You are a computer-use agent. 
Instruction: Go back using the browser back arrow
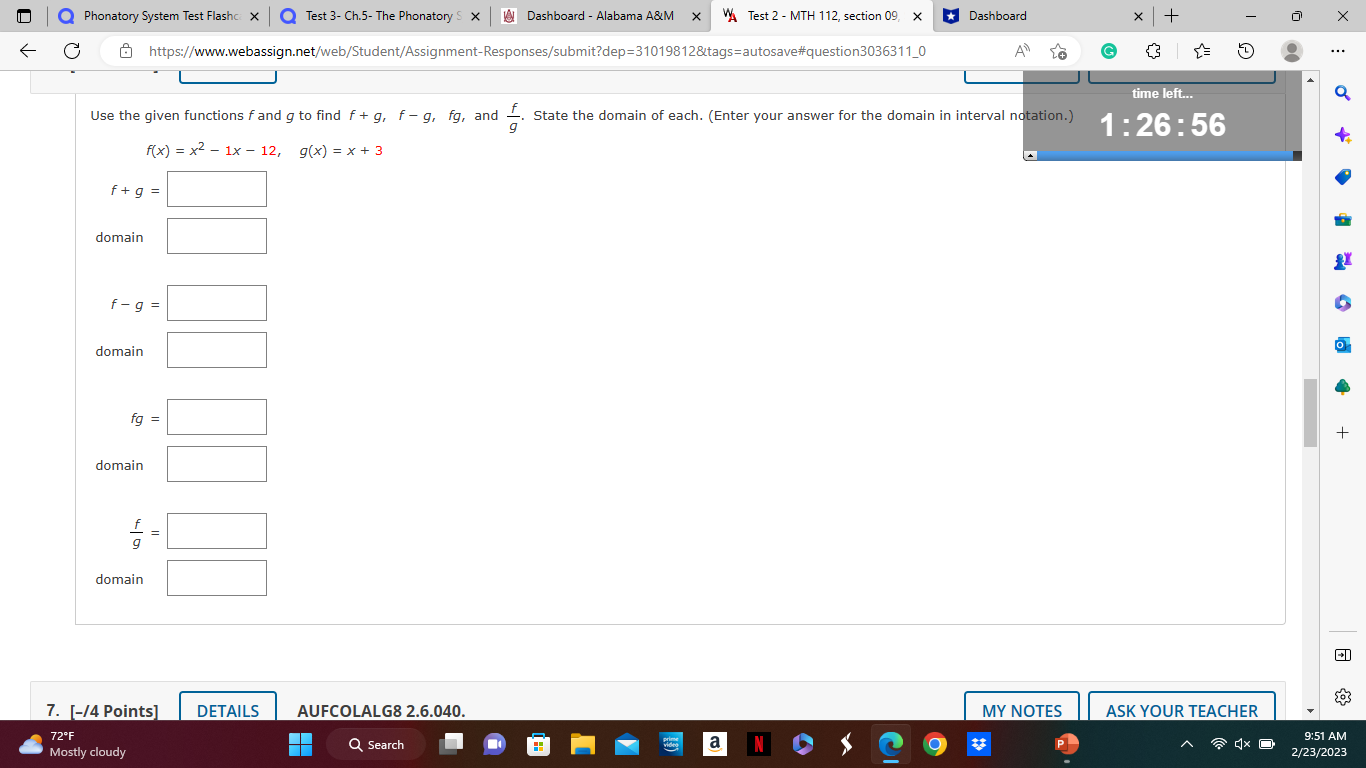(x=27, y=51)
